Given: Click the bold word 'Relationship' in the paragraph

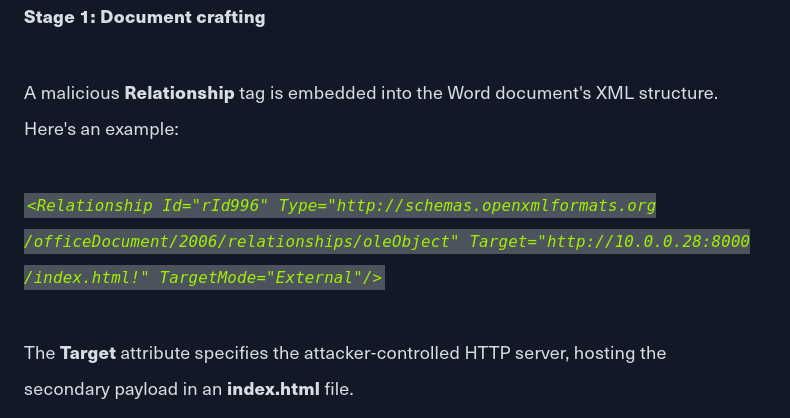Looking at the screenshot, I should 179,93.
